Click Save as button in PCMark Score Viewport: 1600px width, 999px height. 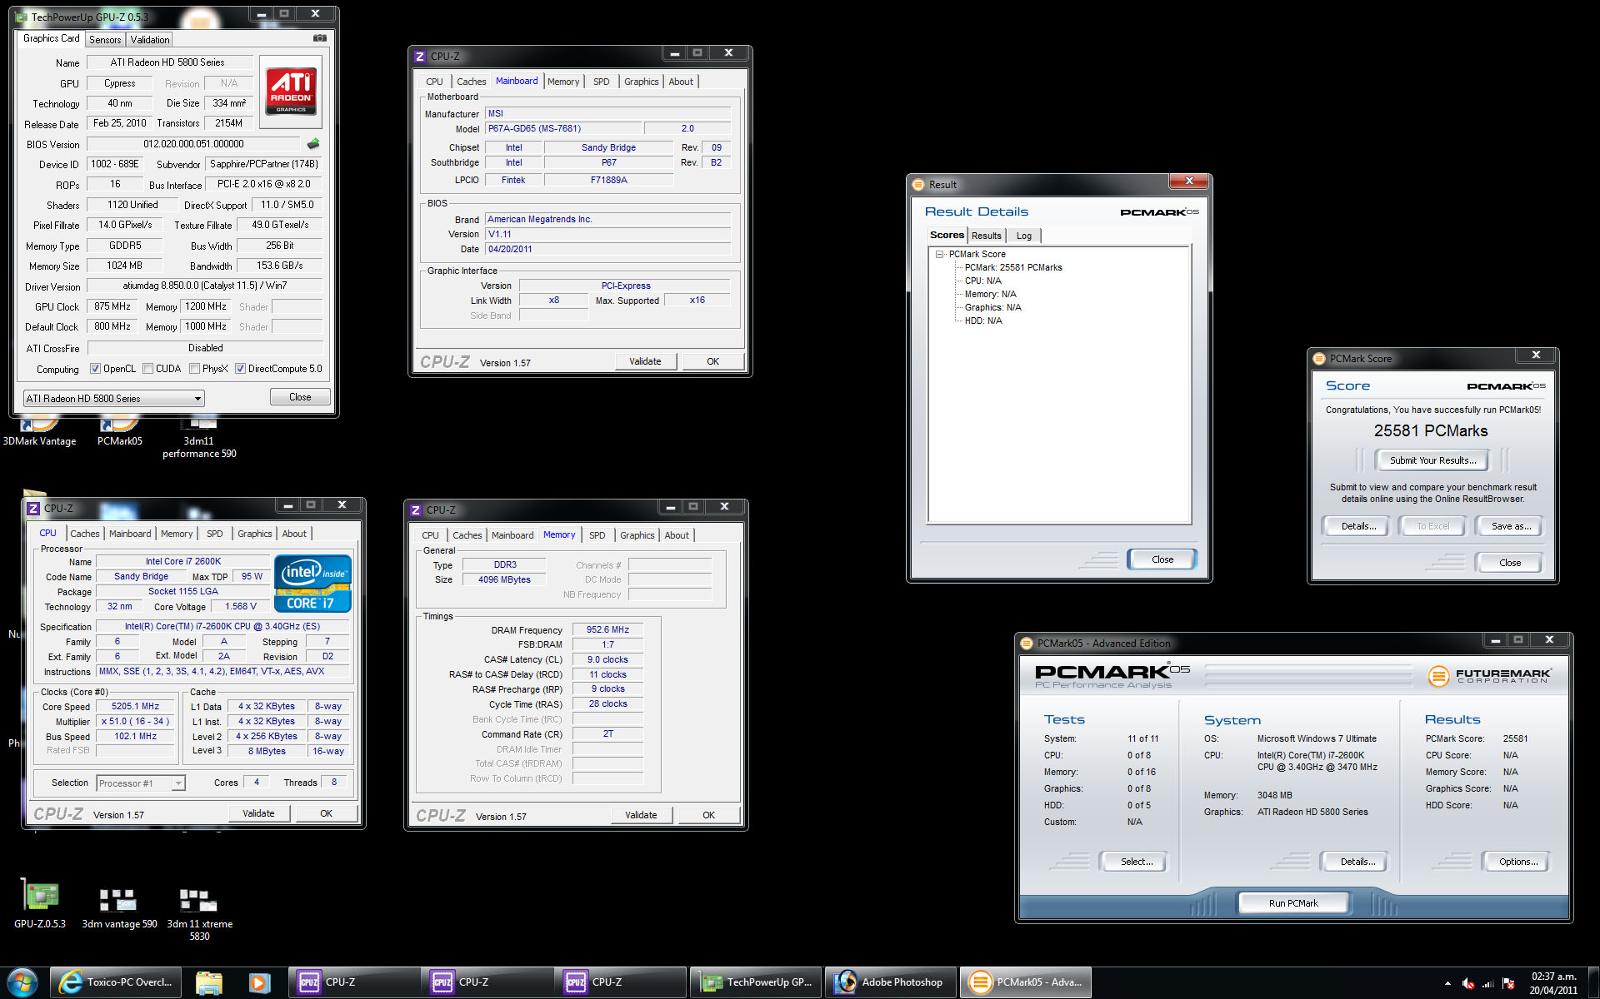point(1510,526)
